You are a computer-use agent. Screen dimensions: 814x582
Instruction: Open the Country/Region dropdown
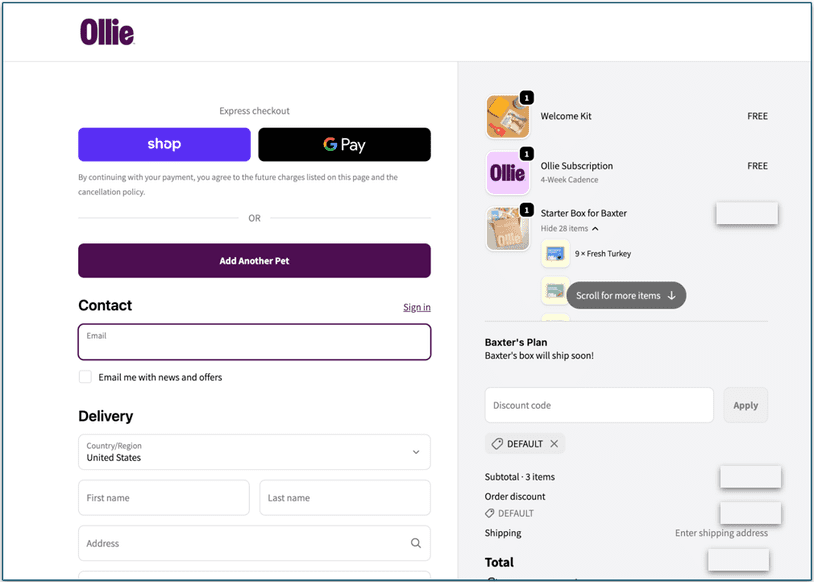coord(253,452)
